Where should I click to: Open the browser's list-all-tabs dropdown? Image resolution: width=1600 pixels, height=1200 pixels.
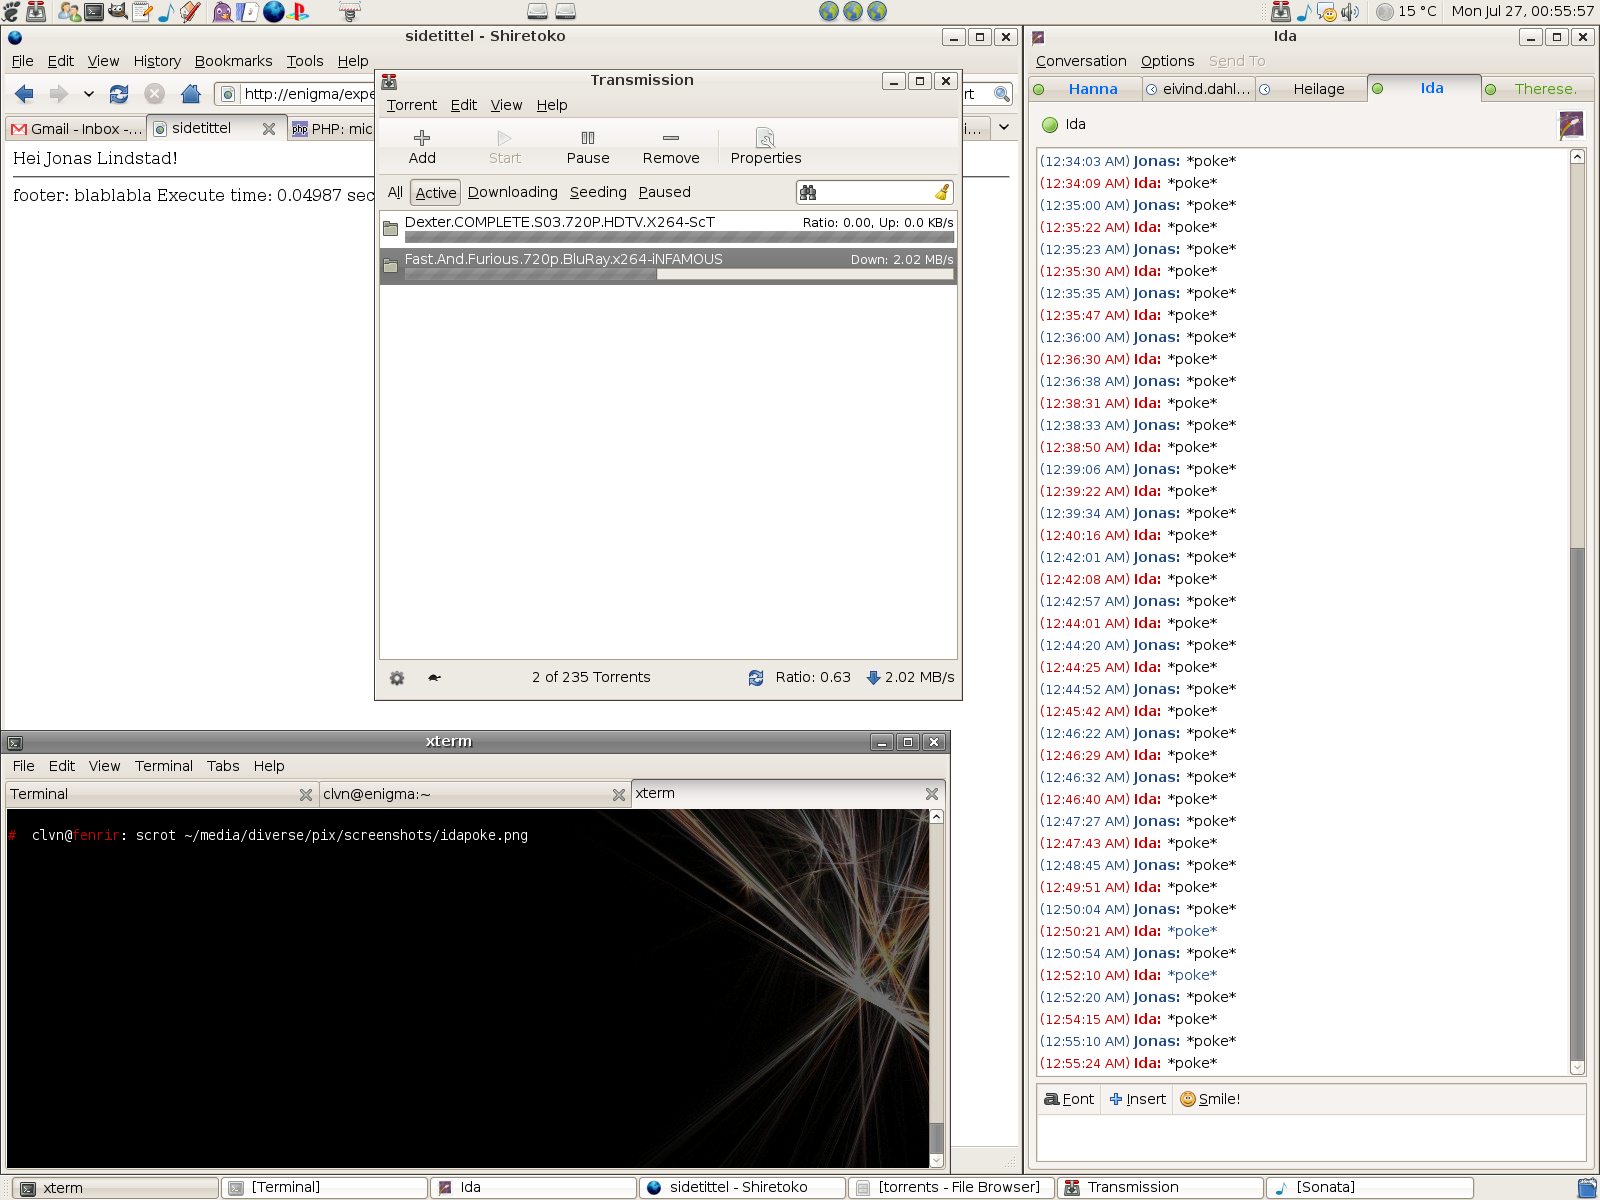point(1005,128)
